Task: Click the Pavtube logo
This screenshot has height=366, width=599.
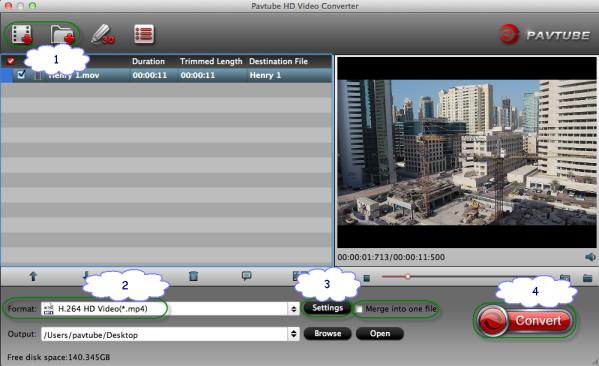Action: click(544, 34)
